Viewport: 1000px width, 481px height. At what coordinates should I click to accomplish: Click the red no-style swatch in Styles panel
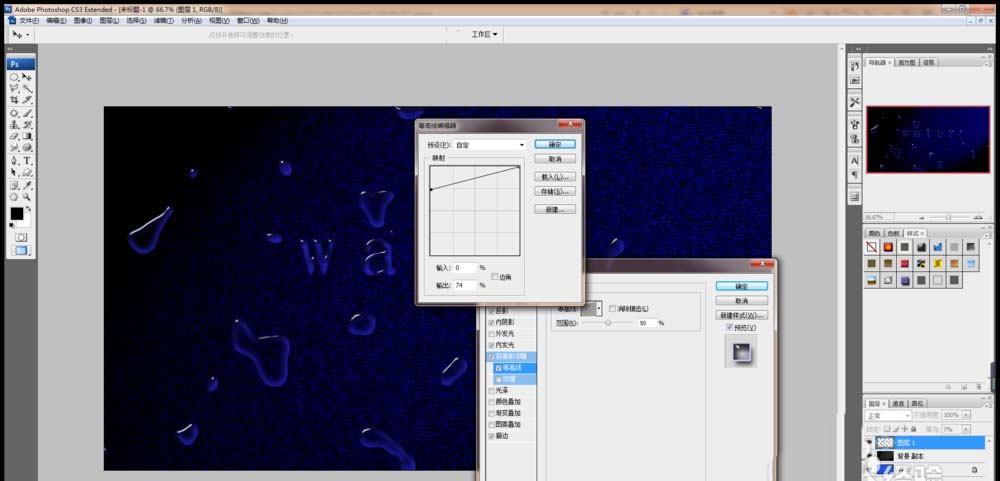(x=872, y=246)
